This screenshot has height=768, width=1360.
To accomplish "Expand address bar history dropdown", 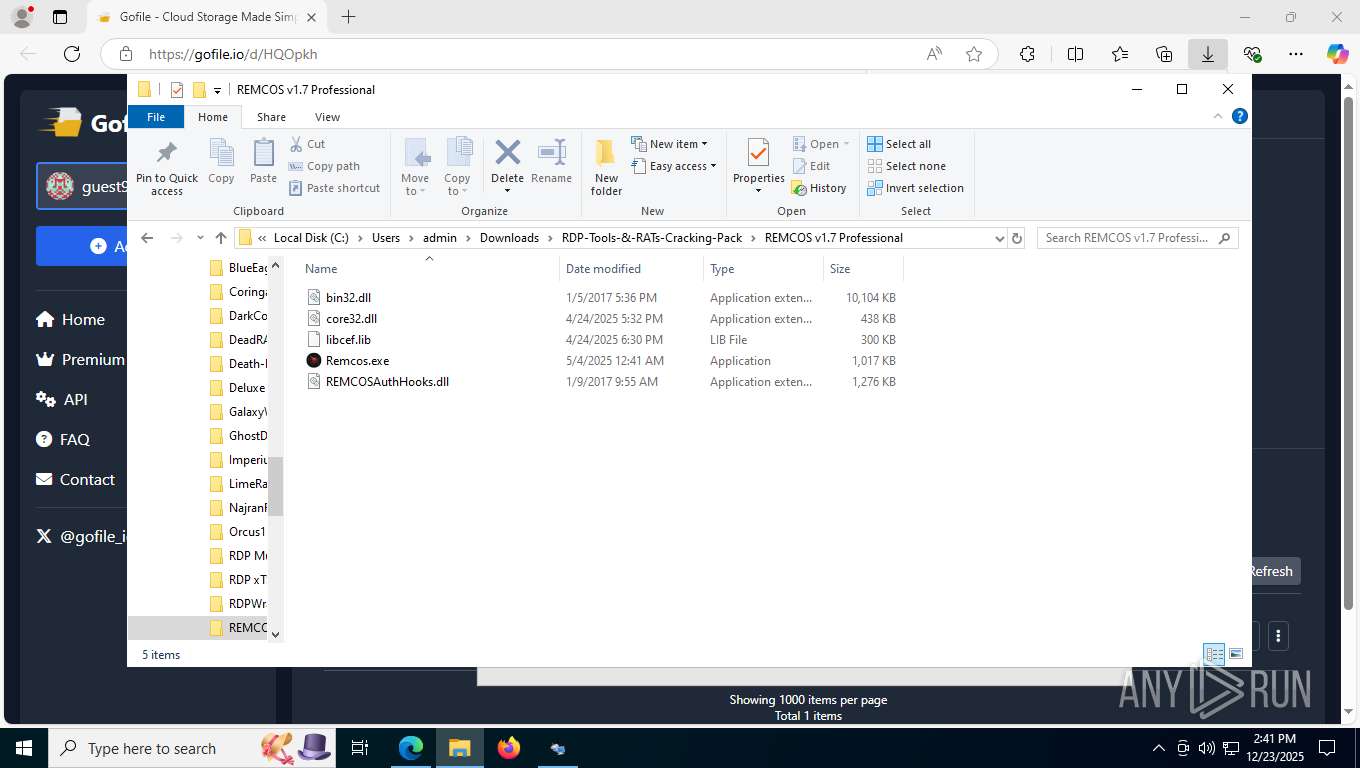I will 999,238.
